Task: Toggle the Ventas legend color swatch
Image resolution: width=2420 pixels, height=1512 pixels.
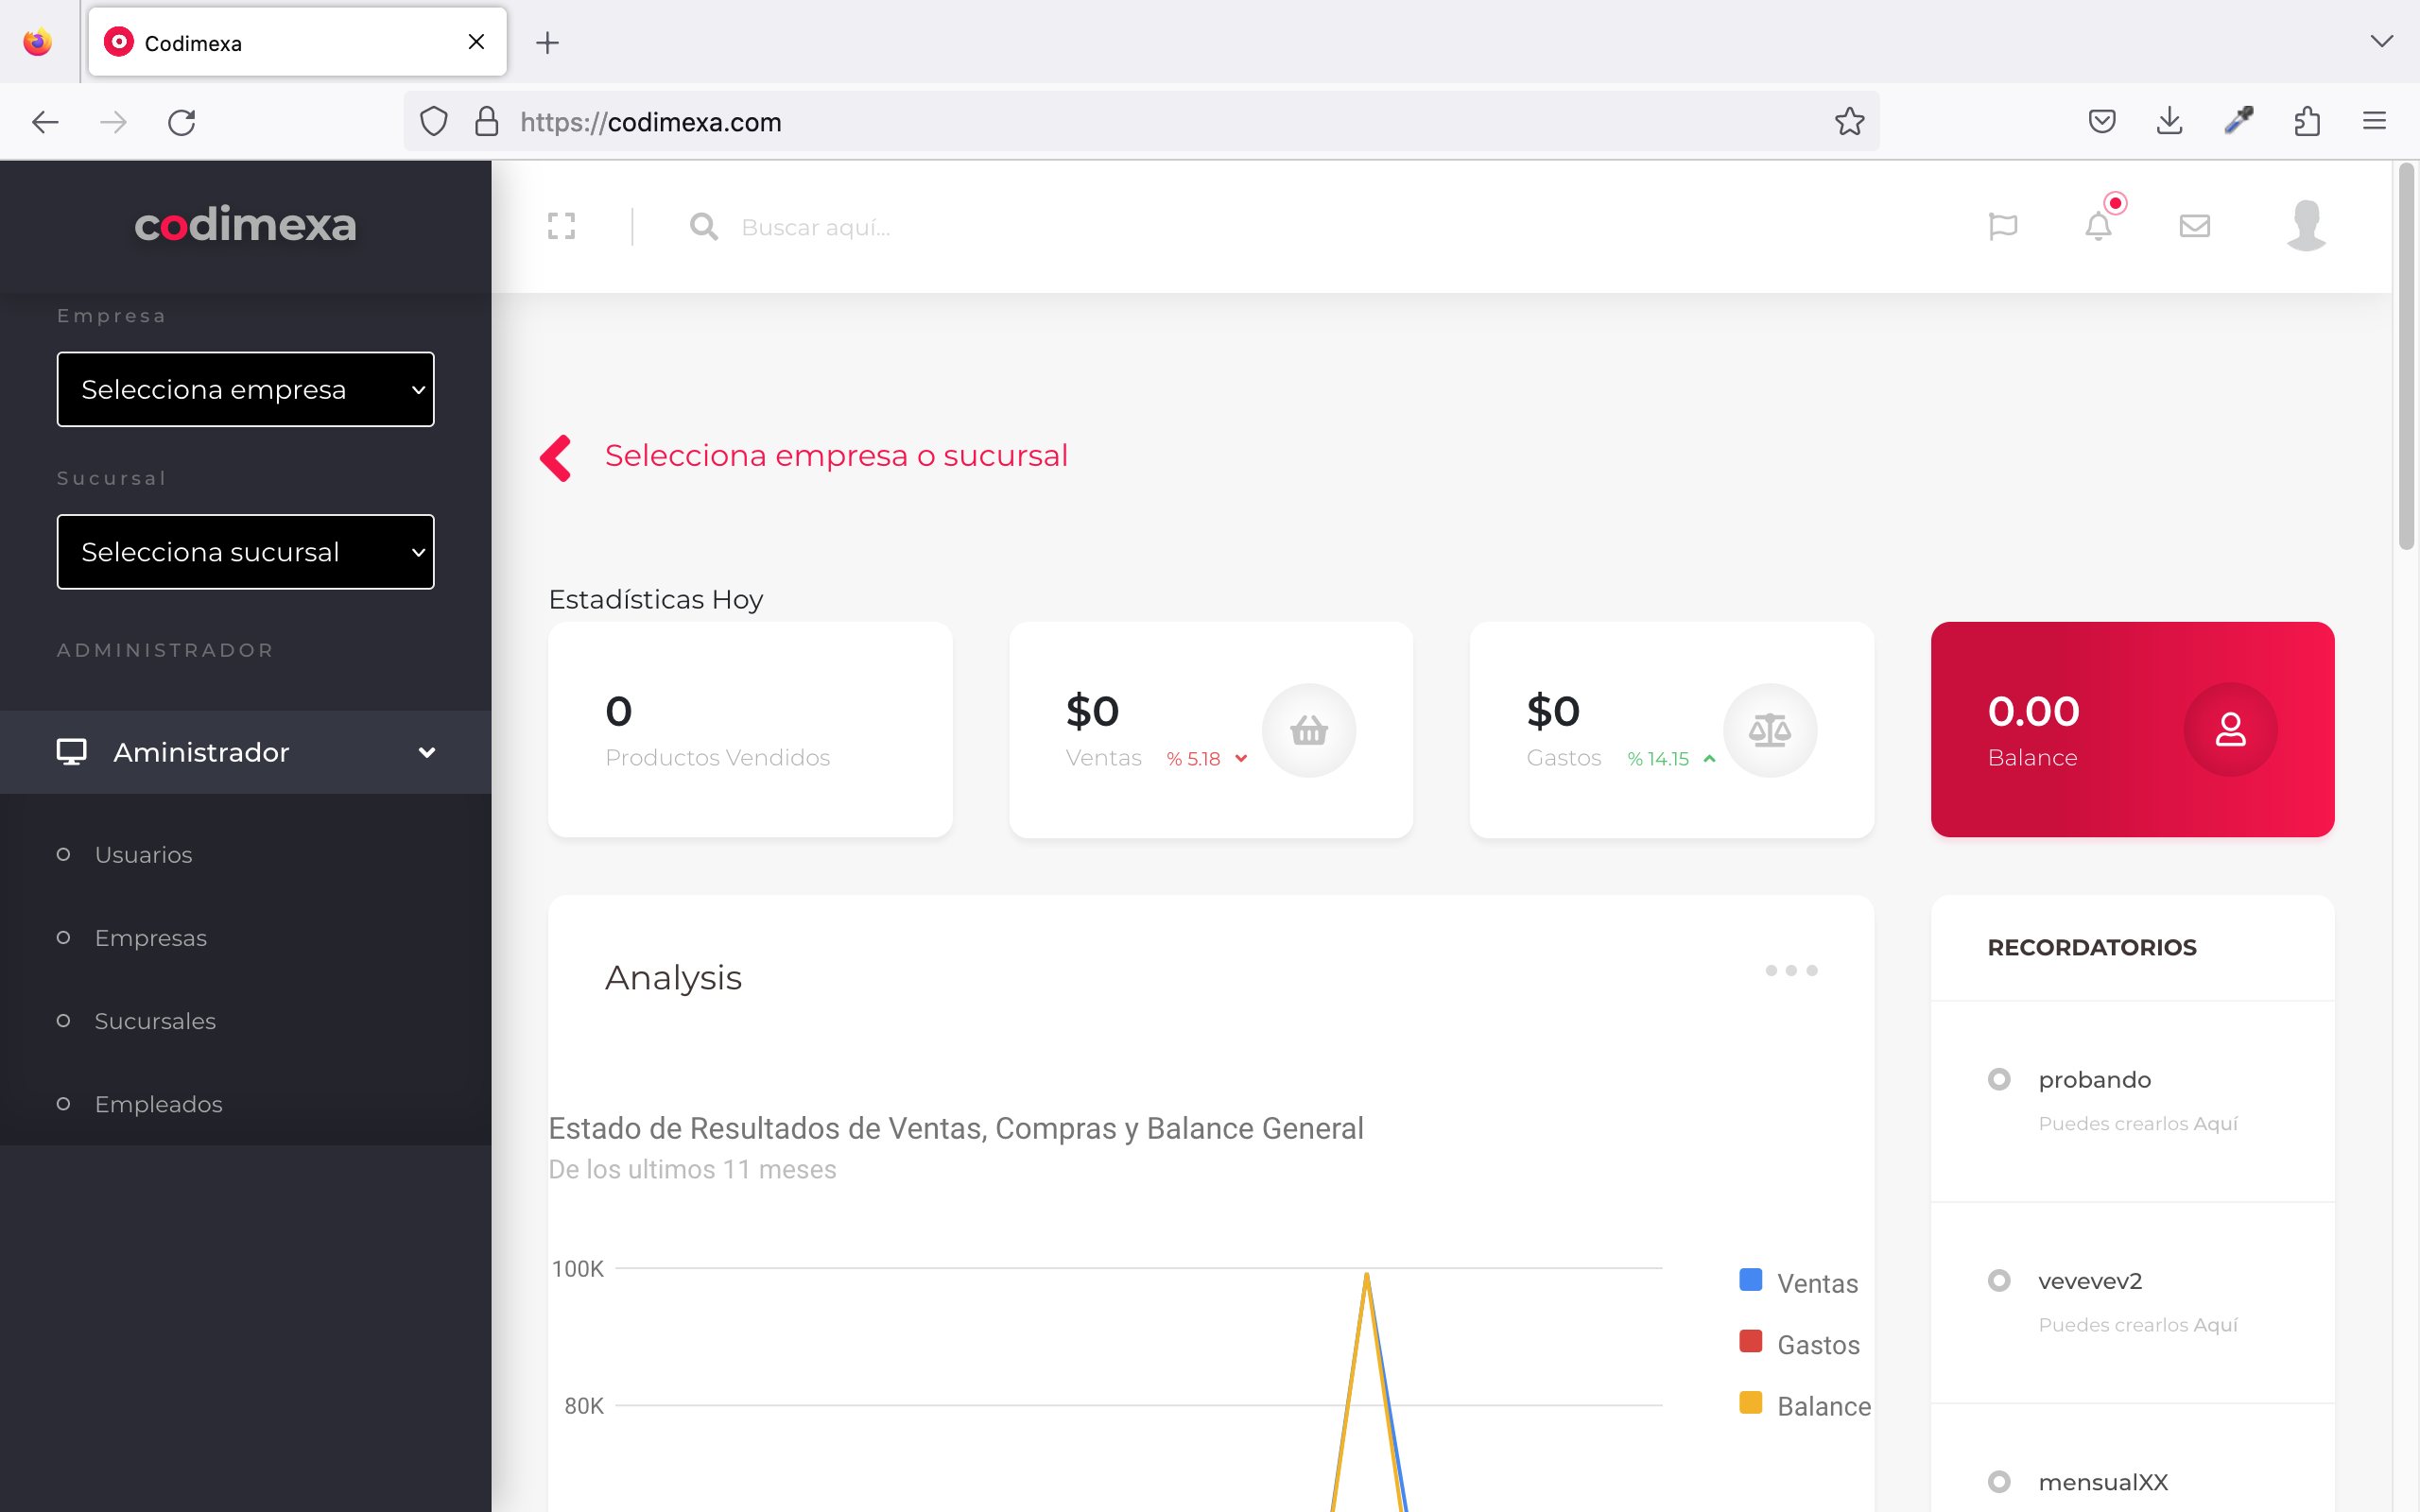Action: point(1750,1280)
